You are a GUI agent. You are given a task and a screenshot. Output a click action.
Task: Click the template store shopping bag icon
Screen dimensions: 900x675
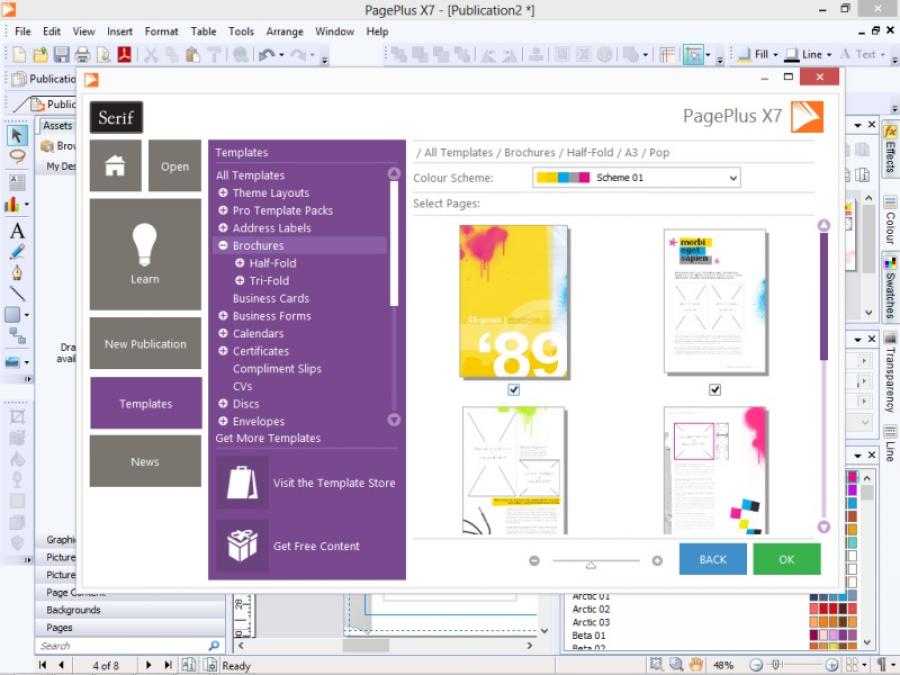pyautogui.click(x=242, y=482)
